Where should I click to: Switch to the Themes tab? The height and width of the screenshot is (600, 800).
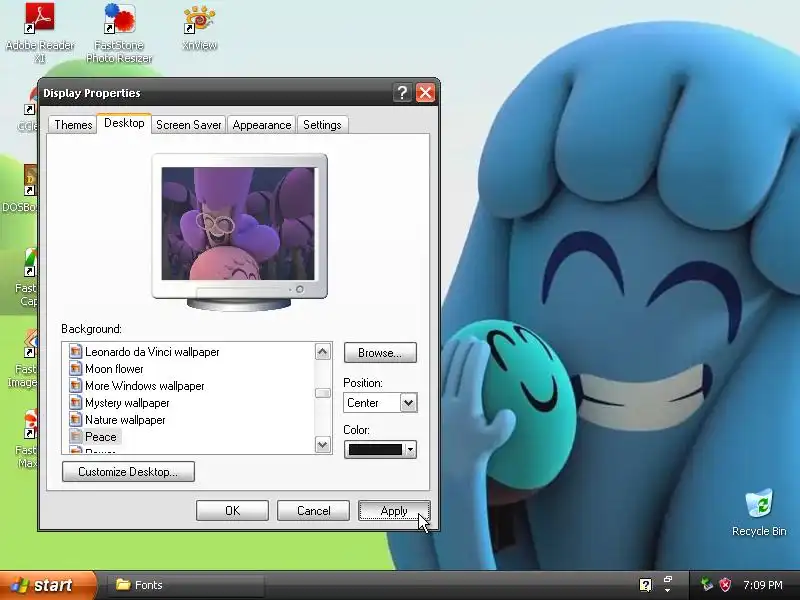click(x=73, y=125)
